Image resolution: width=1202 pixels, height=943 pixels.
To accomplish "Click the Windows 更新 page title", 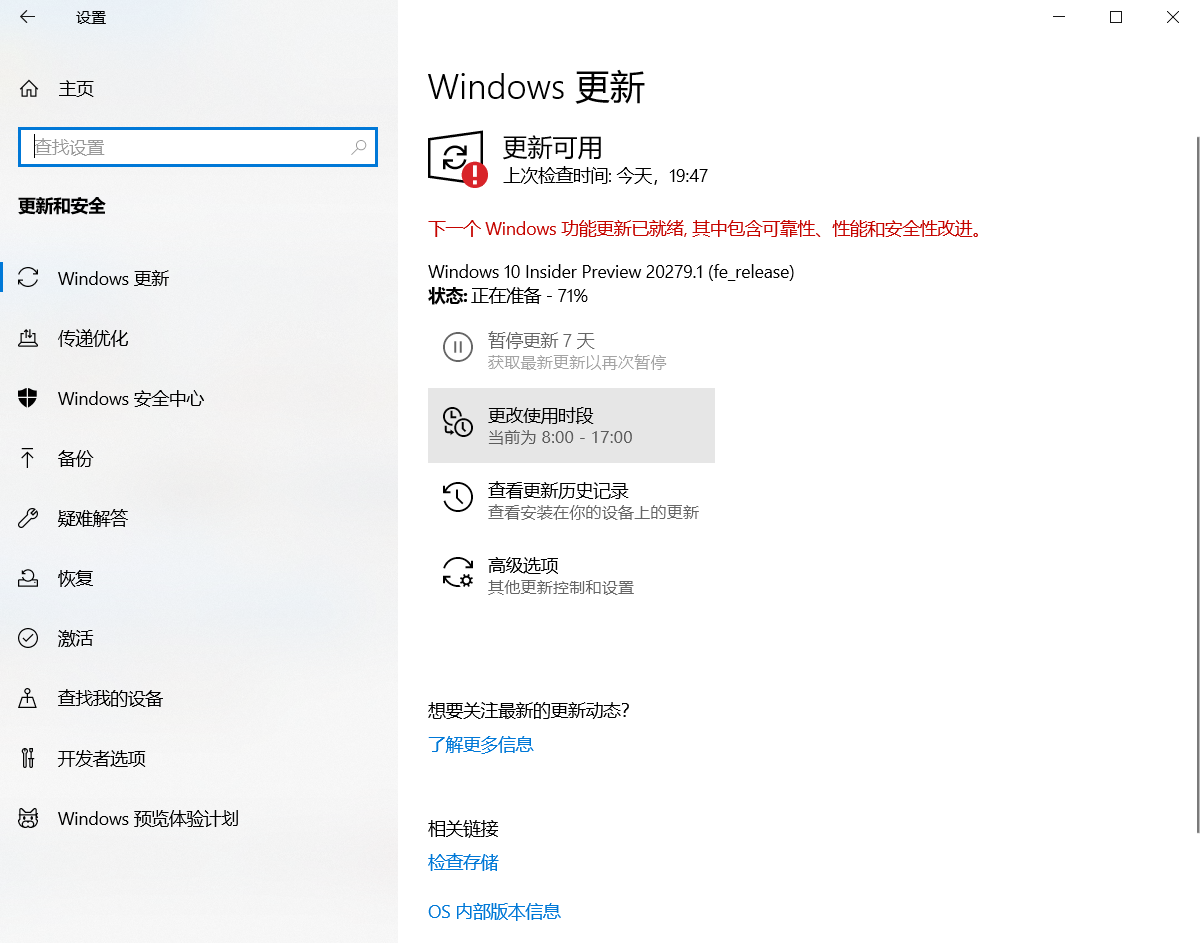I will (537, 87).
